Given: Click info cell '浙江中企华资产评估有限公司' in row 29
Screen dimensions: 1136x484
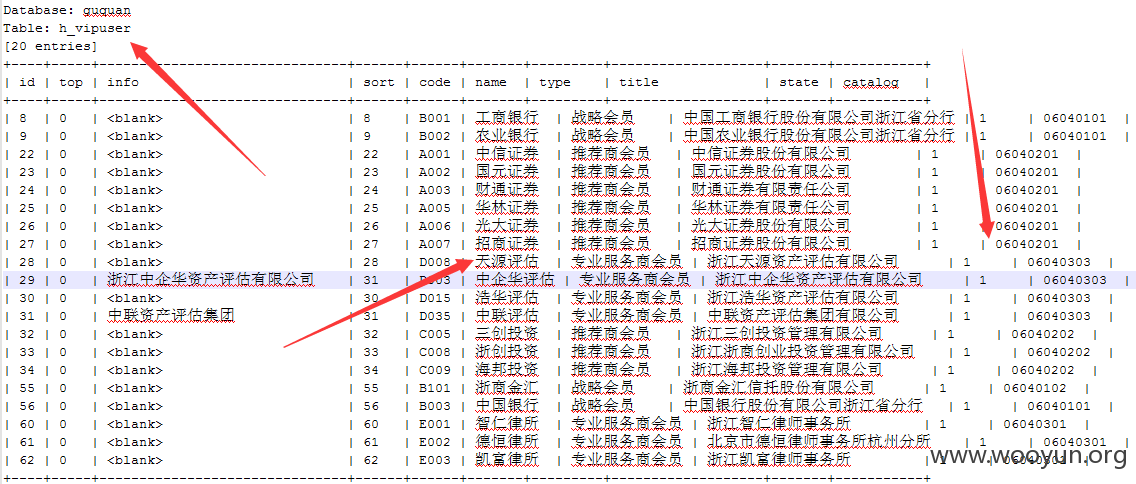Looking at the screenshot, I should (x=211, y=280).
